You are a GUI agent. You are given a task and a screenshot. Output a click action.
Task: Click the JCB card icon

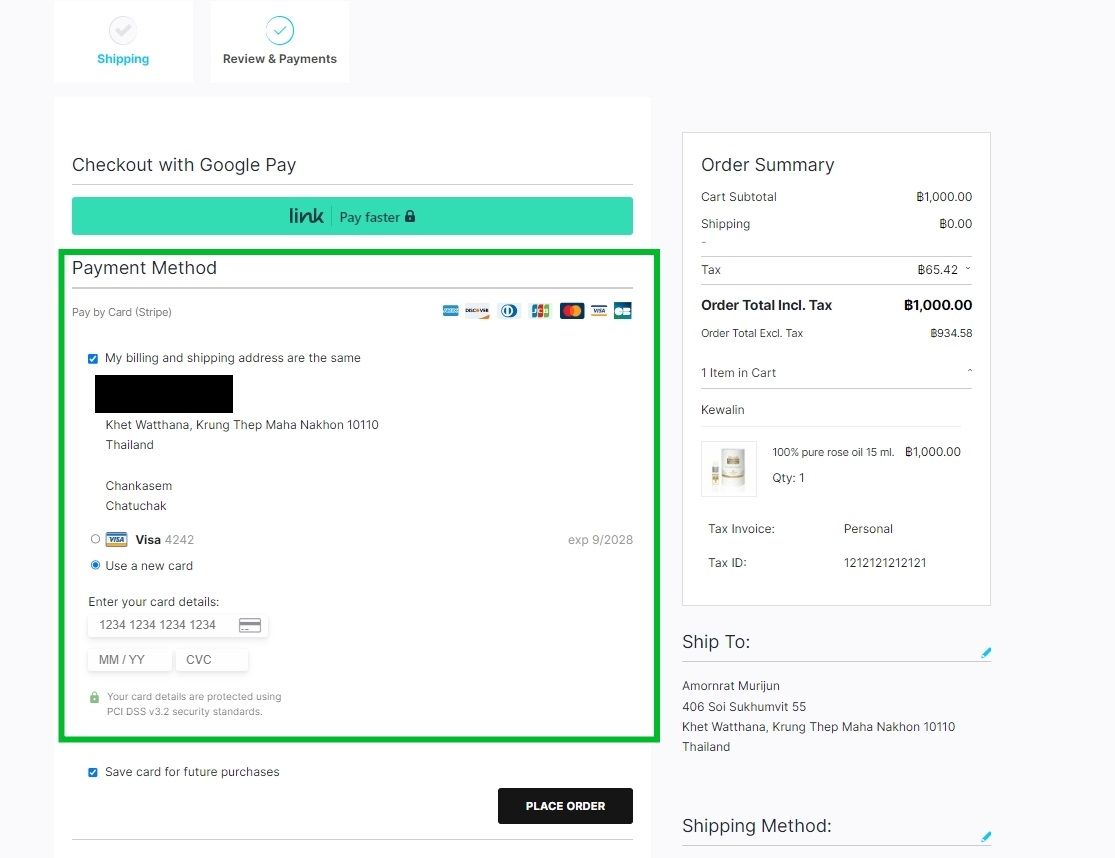540,311
